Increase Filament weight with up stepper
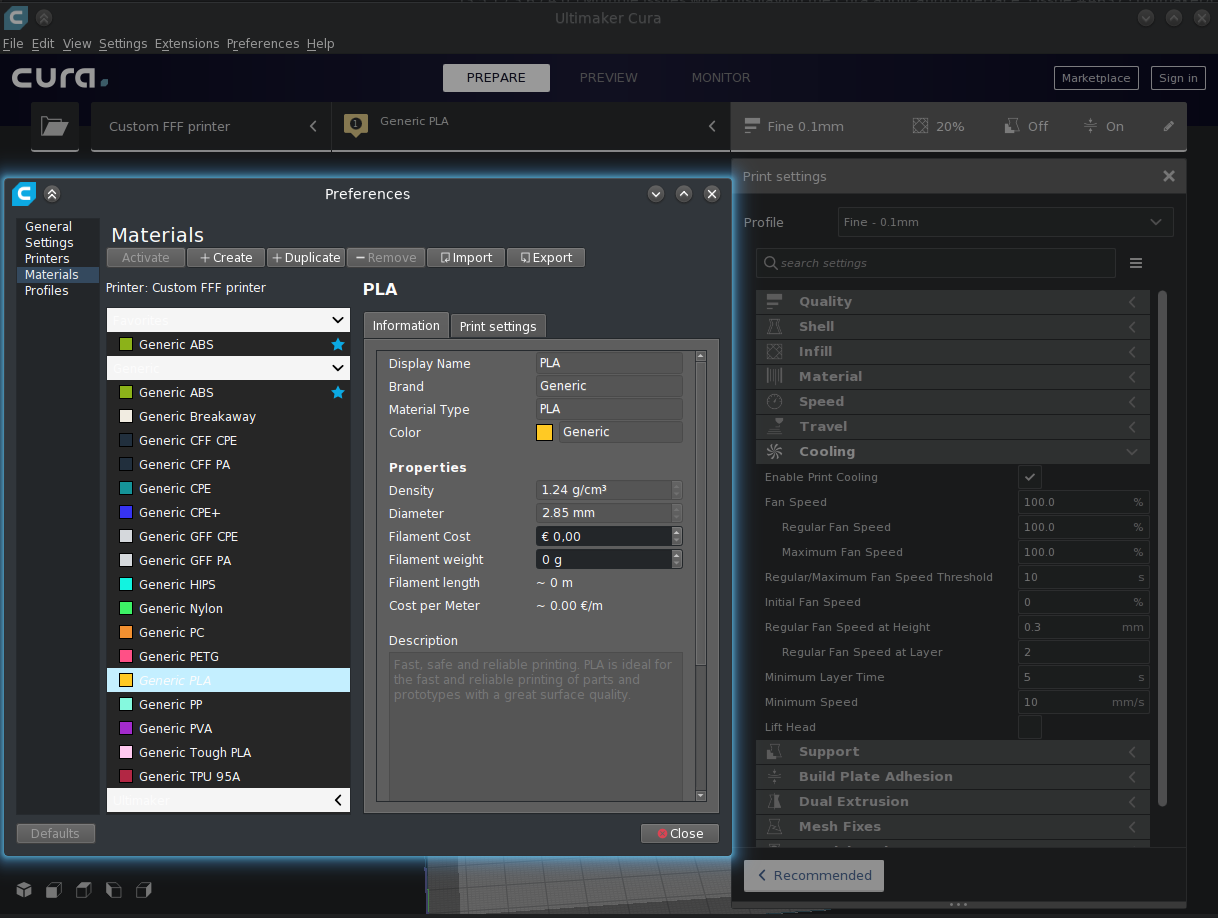The width and height of the screenshot is (1218, 918). (x=677, y=555)
